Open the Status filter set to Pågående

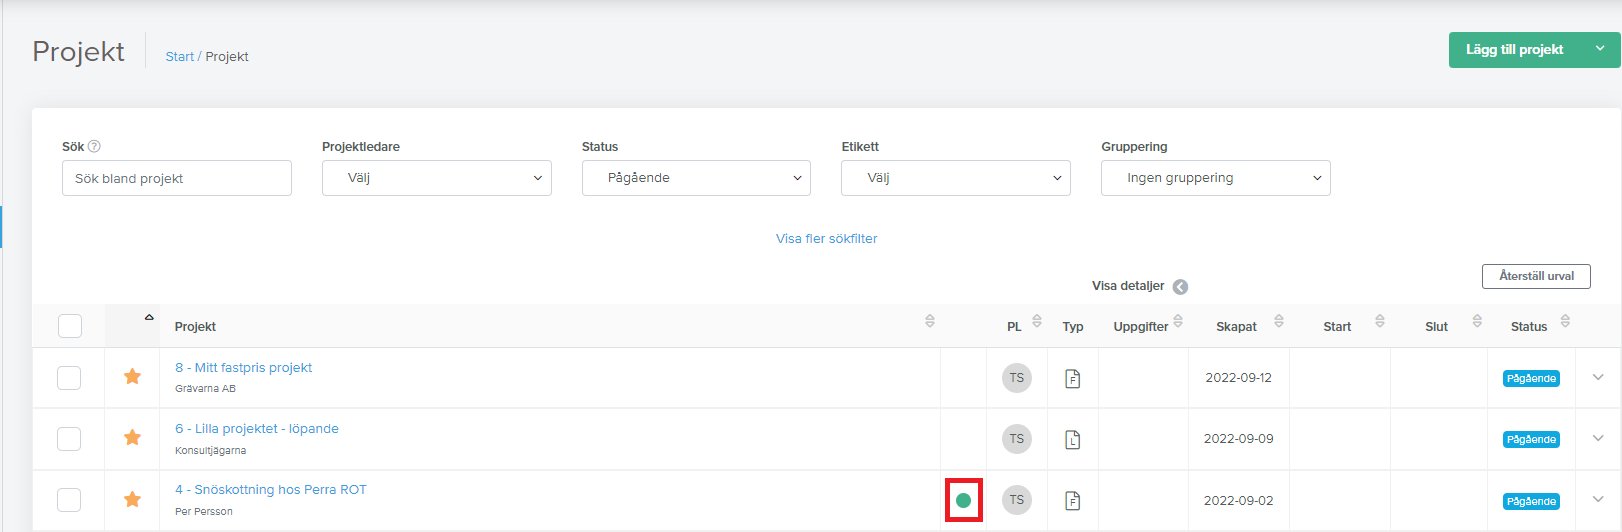coord(696,178)
